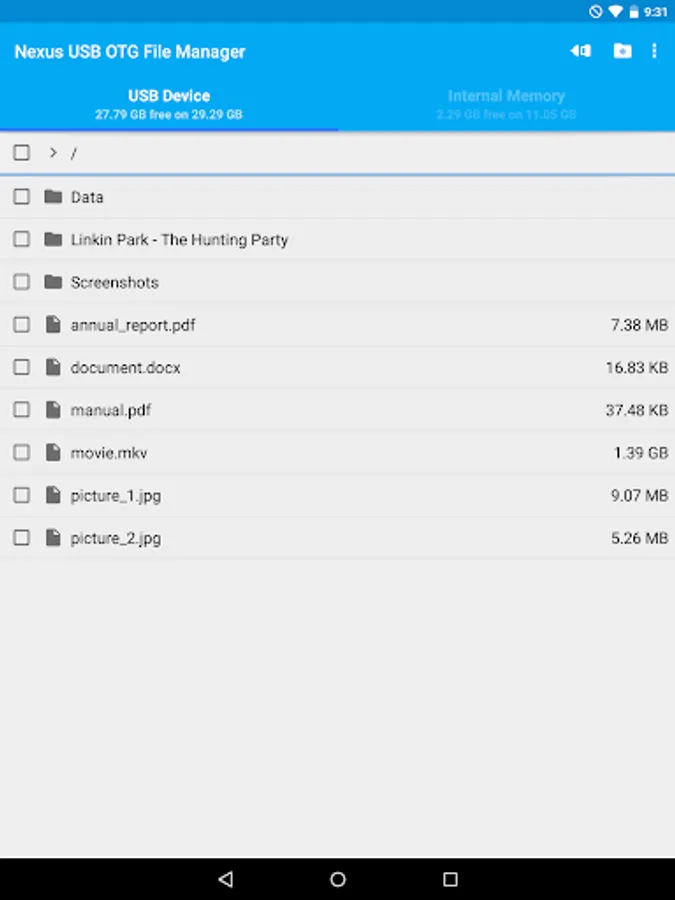Click the 5.26 MB size value
The height and width of the screenshot is (900, 675).
pos(639,538)
